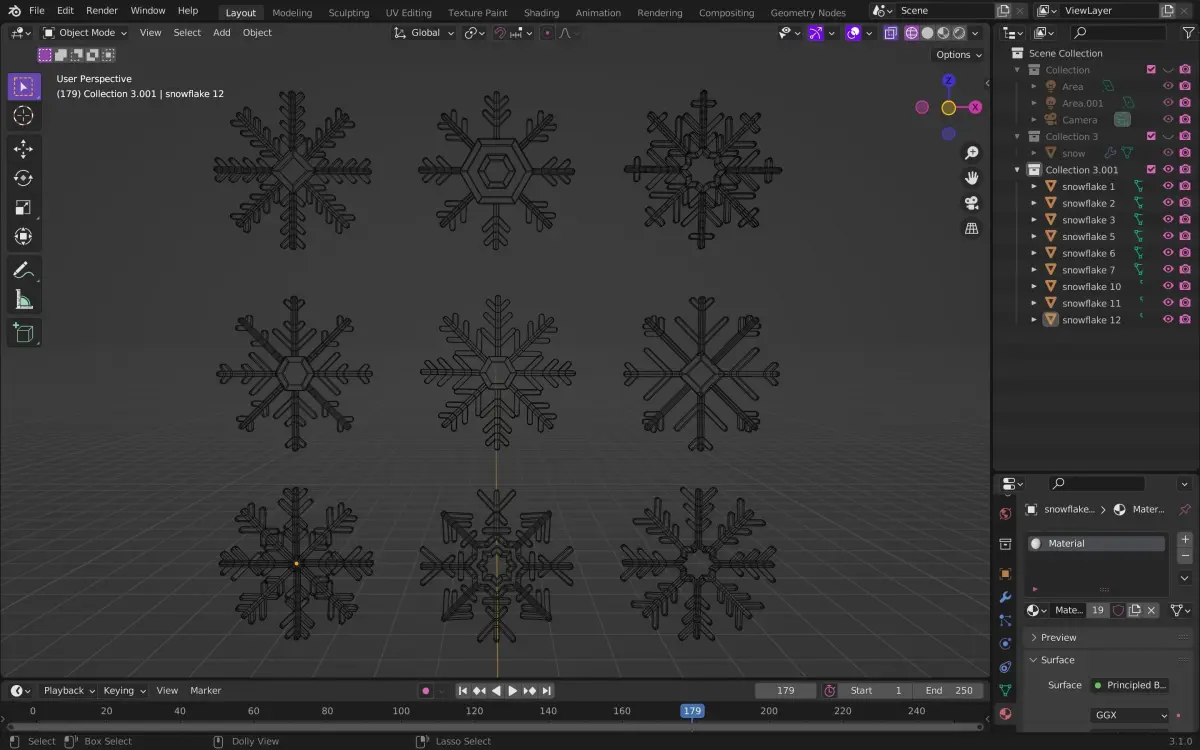Open the shading options dropdown arrow

point(974,33)
